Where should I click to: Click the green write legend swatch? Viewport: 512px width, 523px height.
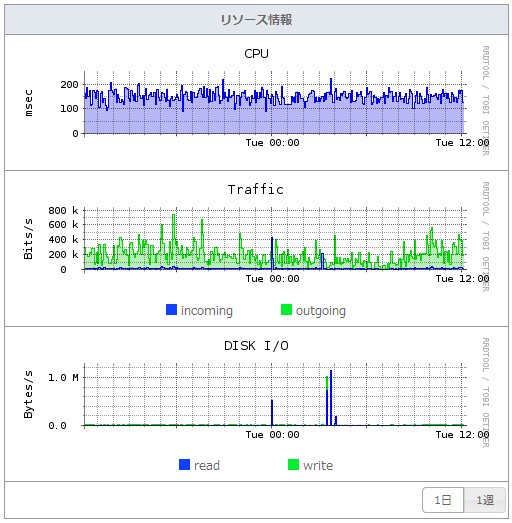pyautogui.click(x=293, y=465)
